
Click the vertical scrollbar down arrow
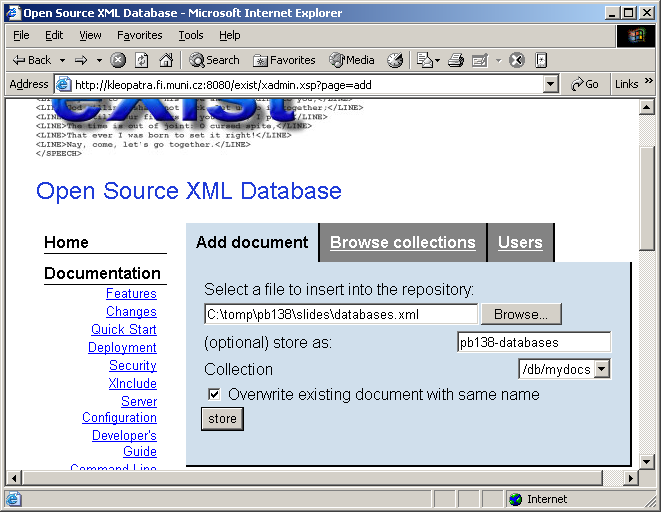pos(646,462)
